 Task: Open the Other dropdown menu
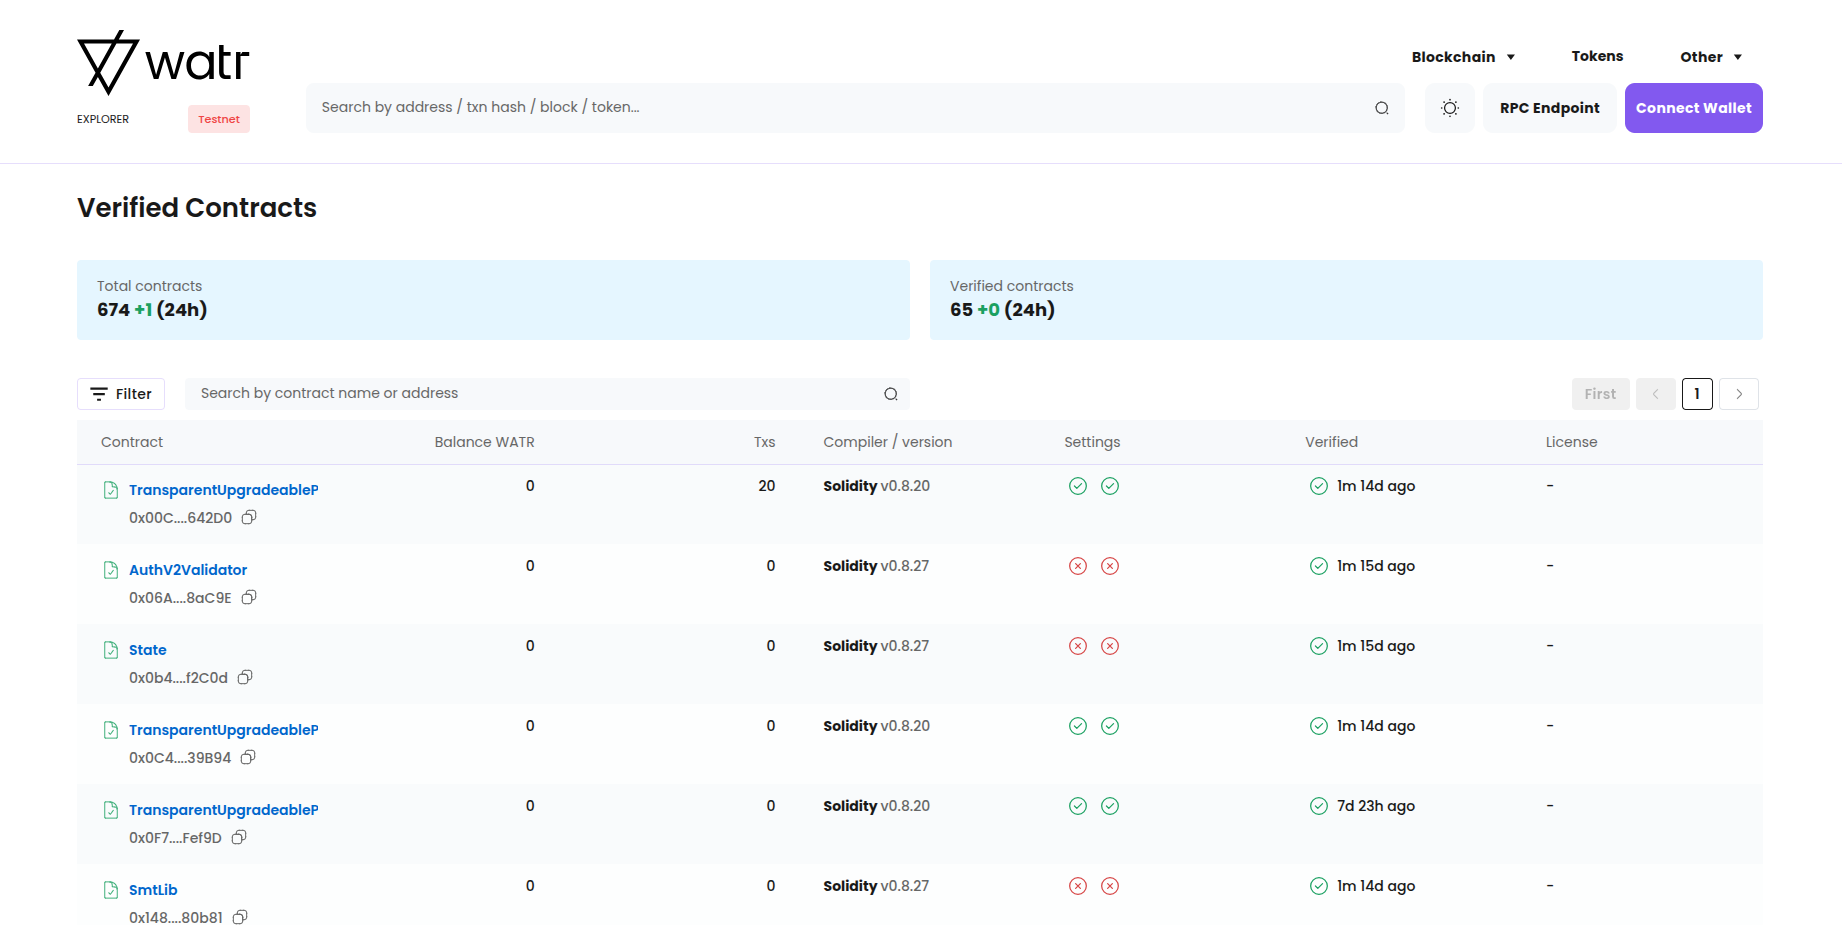point(1710,57)
